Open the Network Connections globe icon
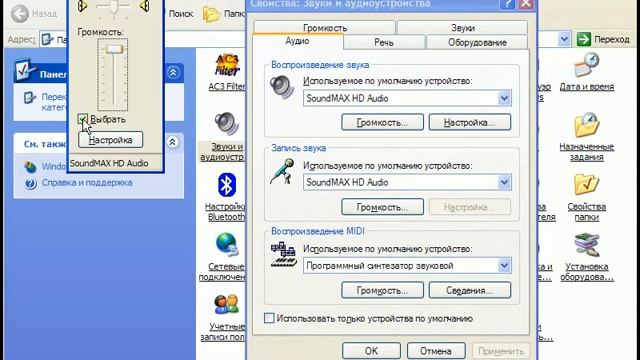The width and height of the screenshot is (640, 360). [227, 245]
